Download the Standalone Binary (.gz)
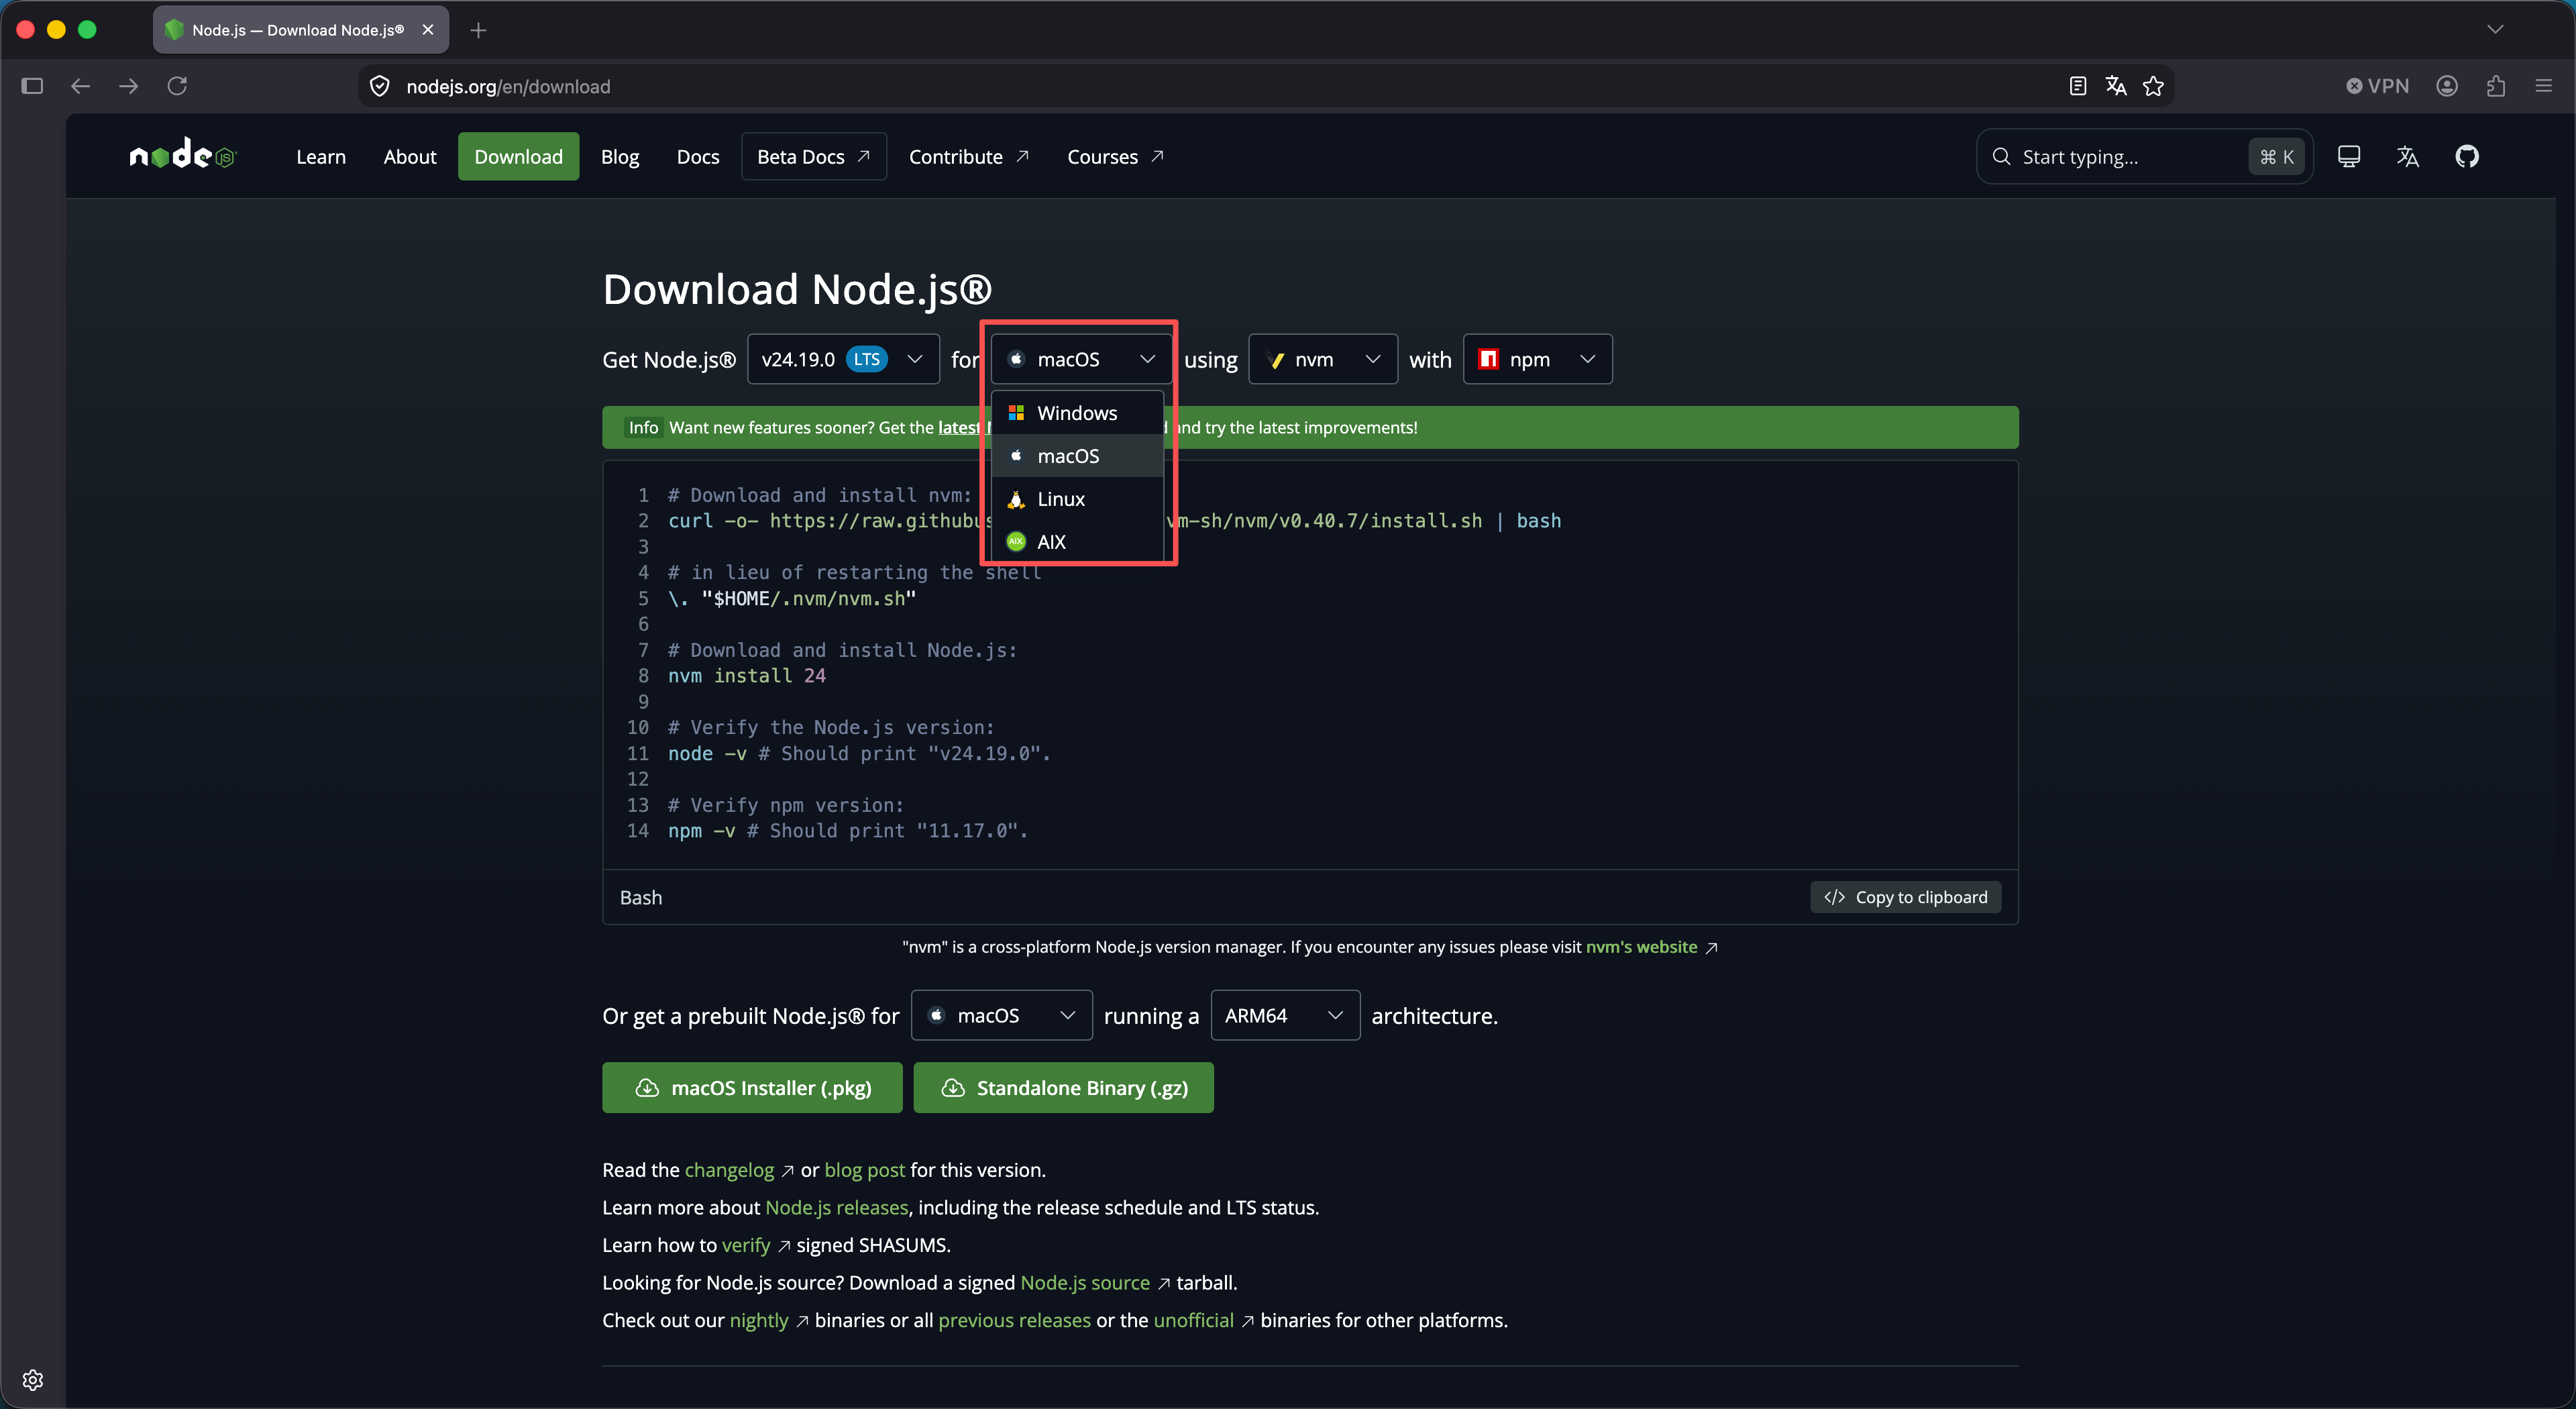This screenshot has width=2576, height=1409. click(x=1063, y=1087)
